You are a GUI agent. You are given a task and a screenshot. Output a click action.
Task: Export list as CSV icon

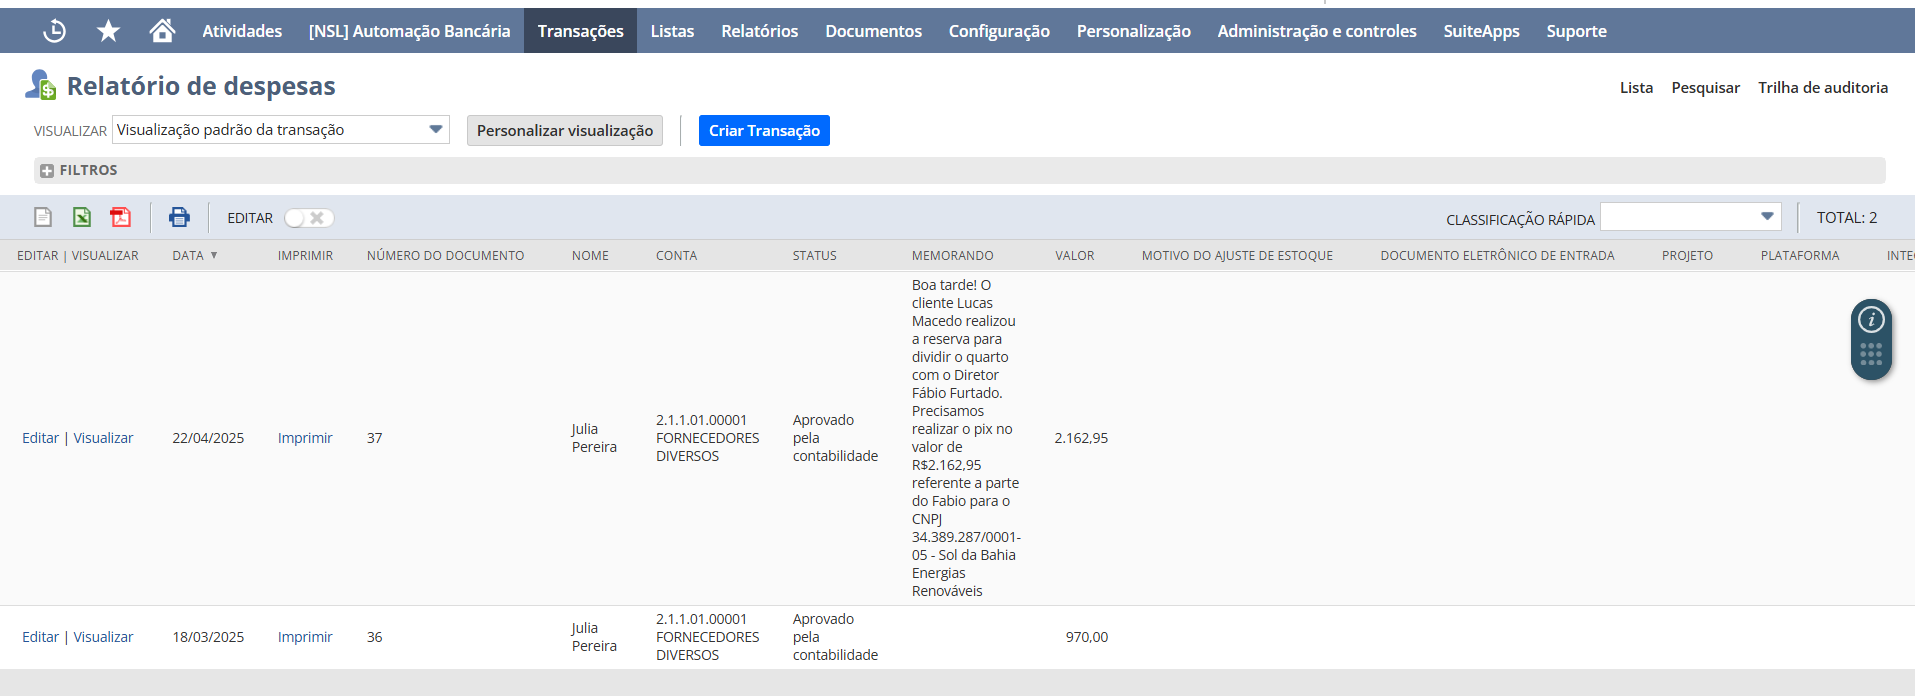point(43,217)
